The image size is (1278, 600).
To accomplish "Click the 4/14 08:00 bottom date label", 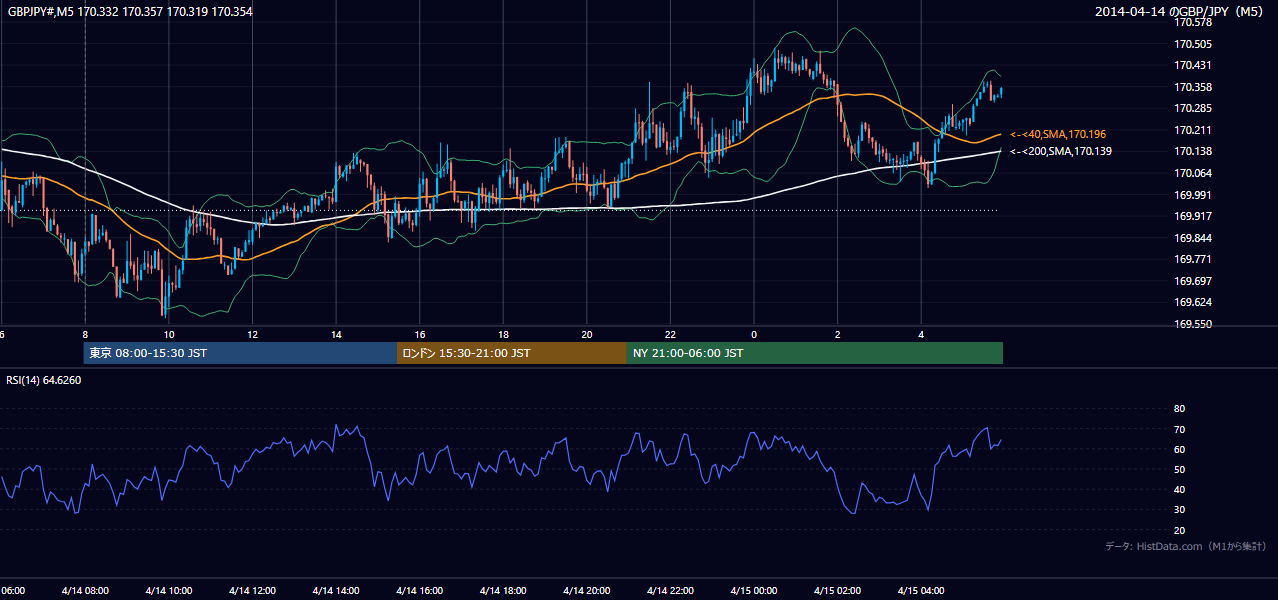I will [x=85, y=590].
